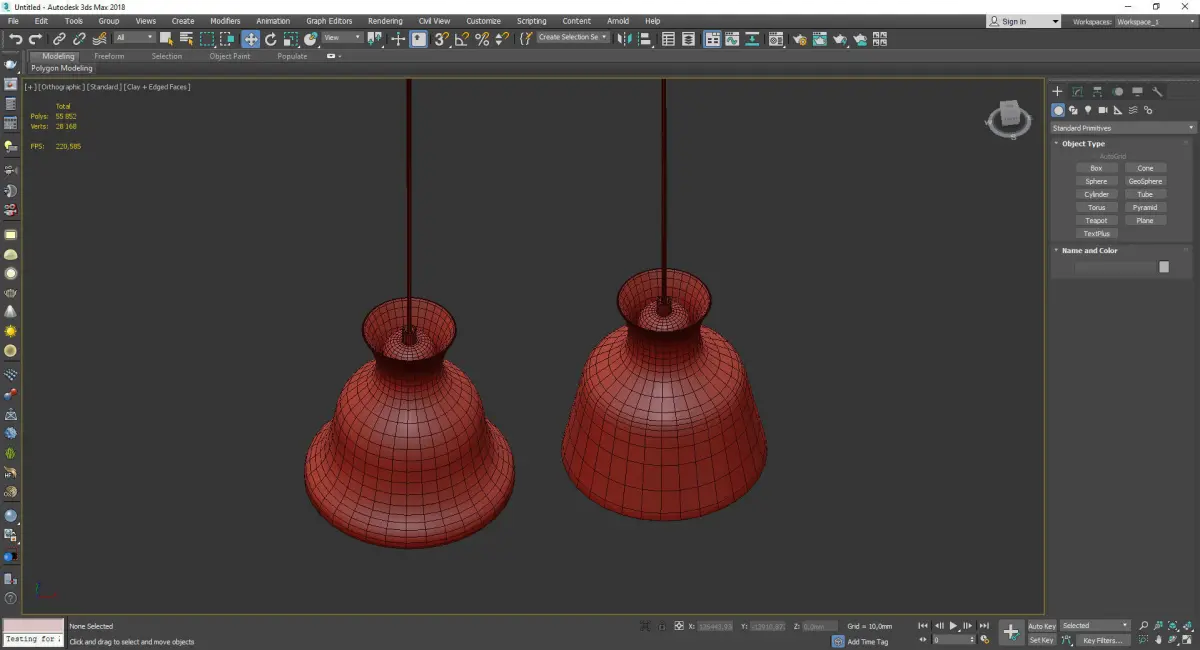Click the Cylinder object button
This screenshot has width=1200, height=650.
[1096, 194]
